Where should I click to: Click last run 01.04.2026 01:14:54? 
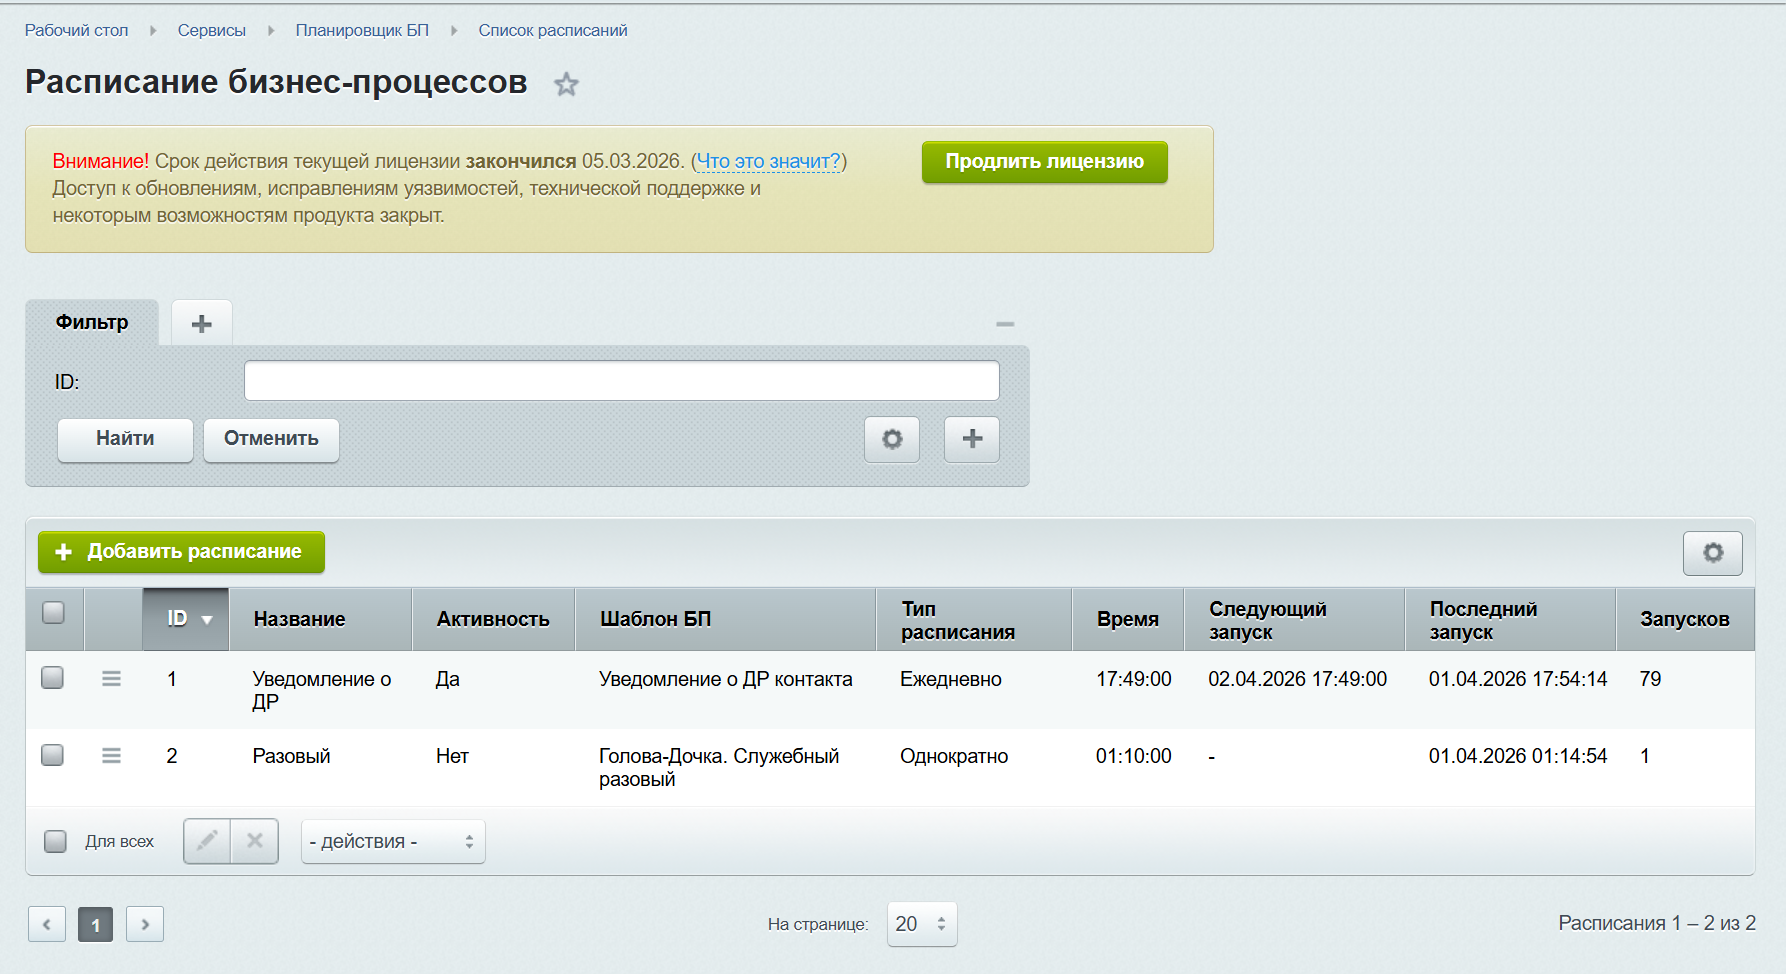pos(1518,756)
